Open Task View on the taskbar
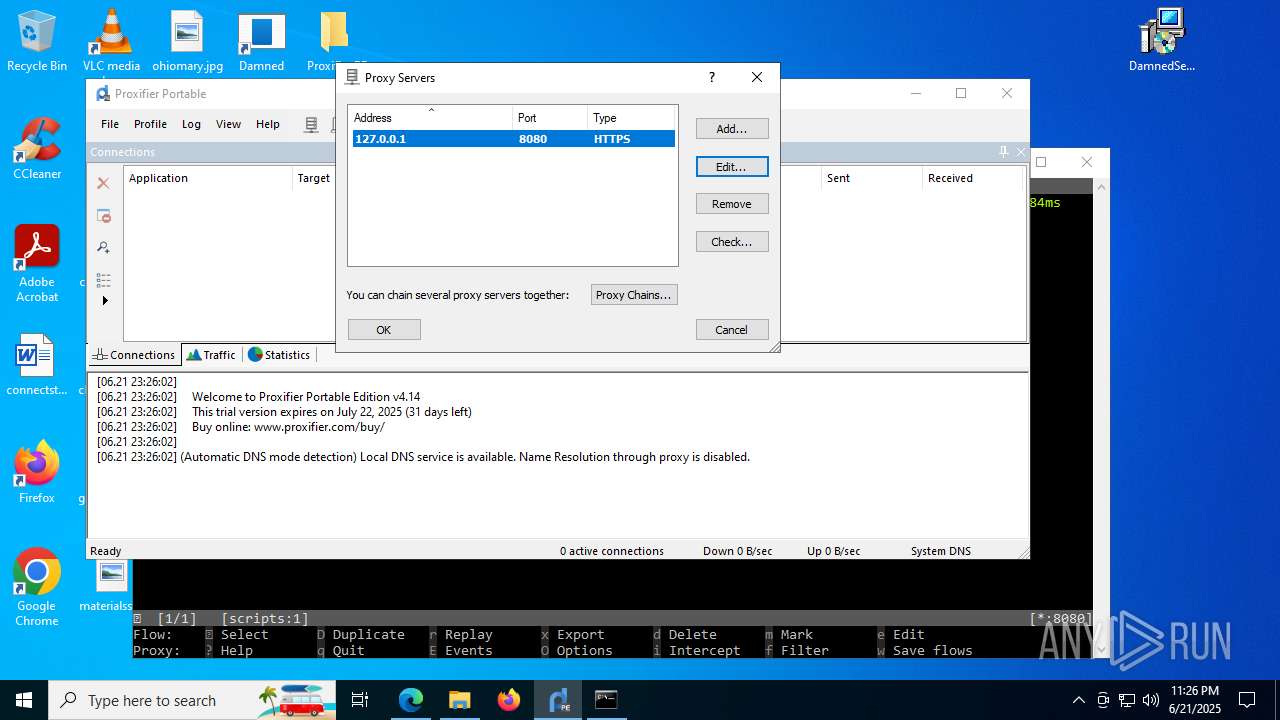The width and height of the screenshot is (1280, 720). [x=361, y=700]
